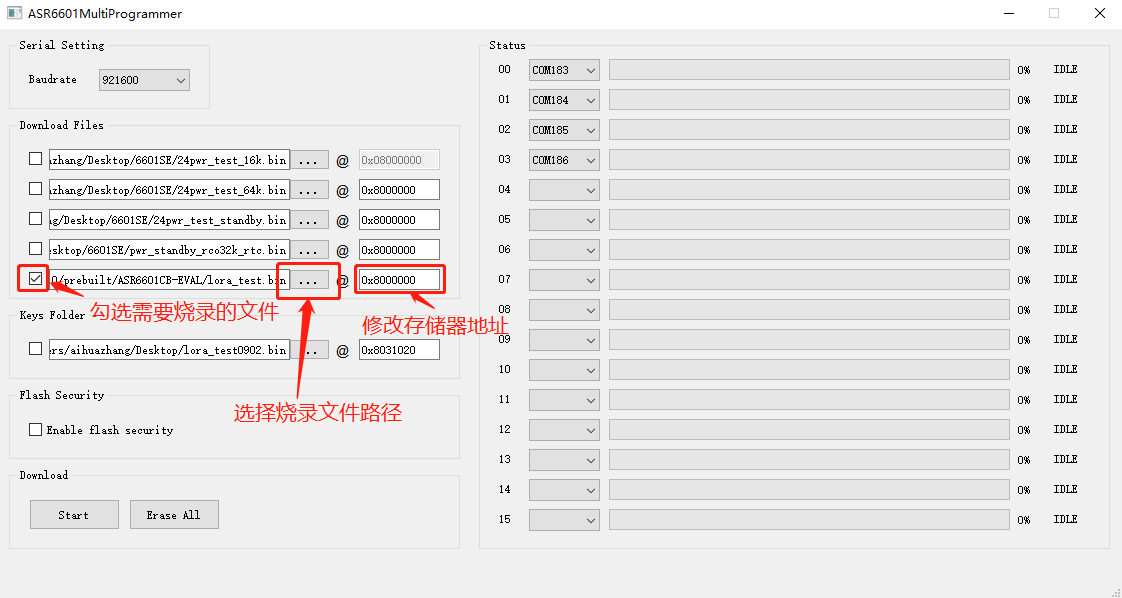Browse for the 24pwr_test_standby.bin file path

click(x=309, y=220)
